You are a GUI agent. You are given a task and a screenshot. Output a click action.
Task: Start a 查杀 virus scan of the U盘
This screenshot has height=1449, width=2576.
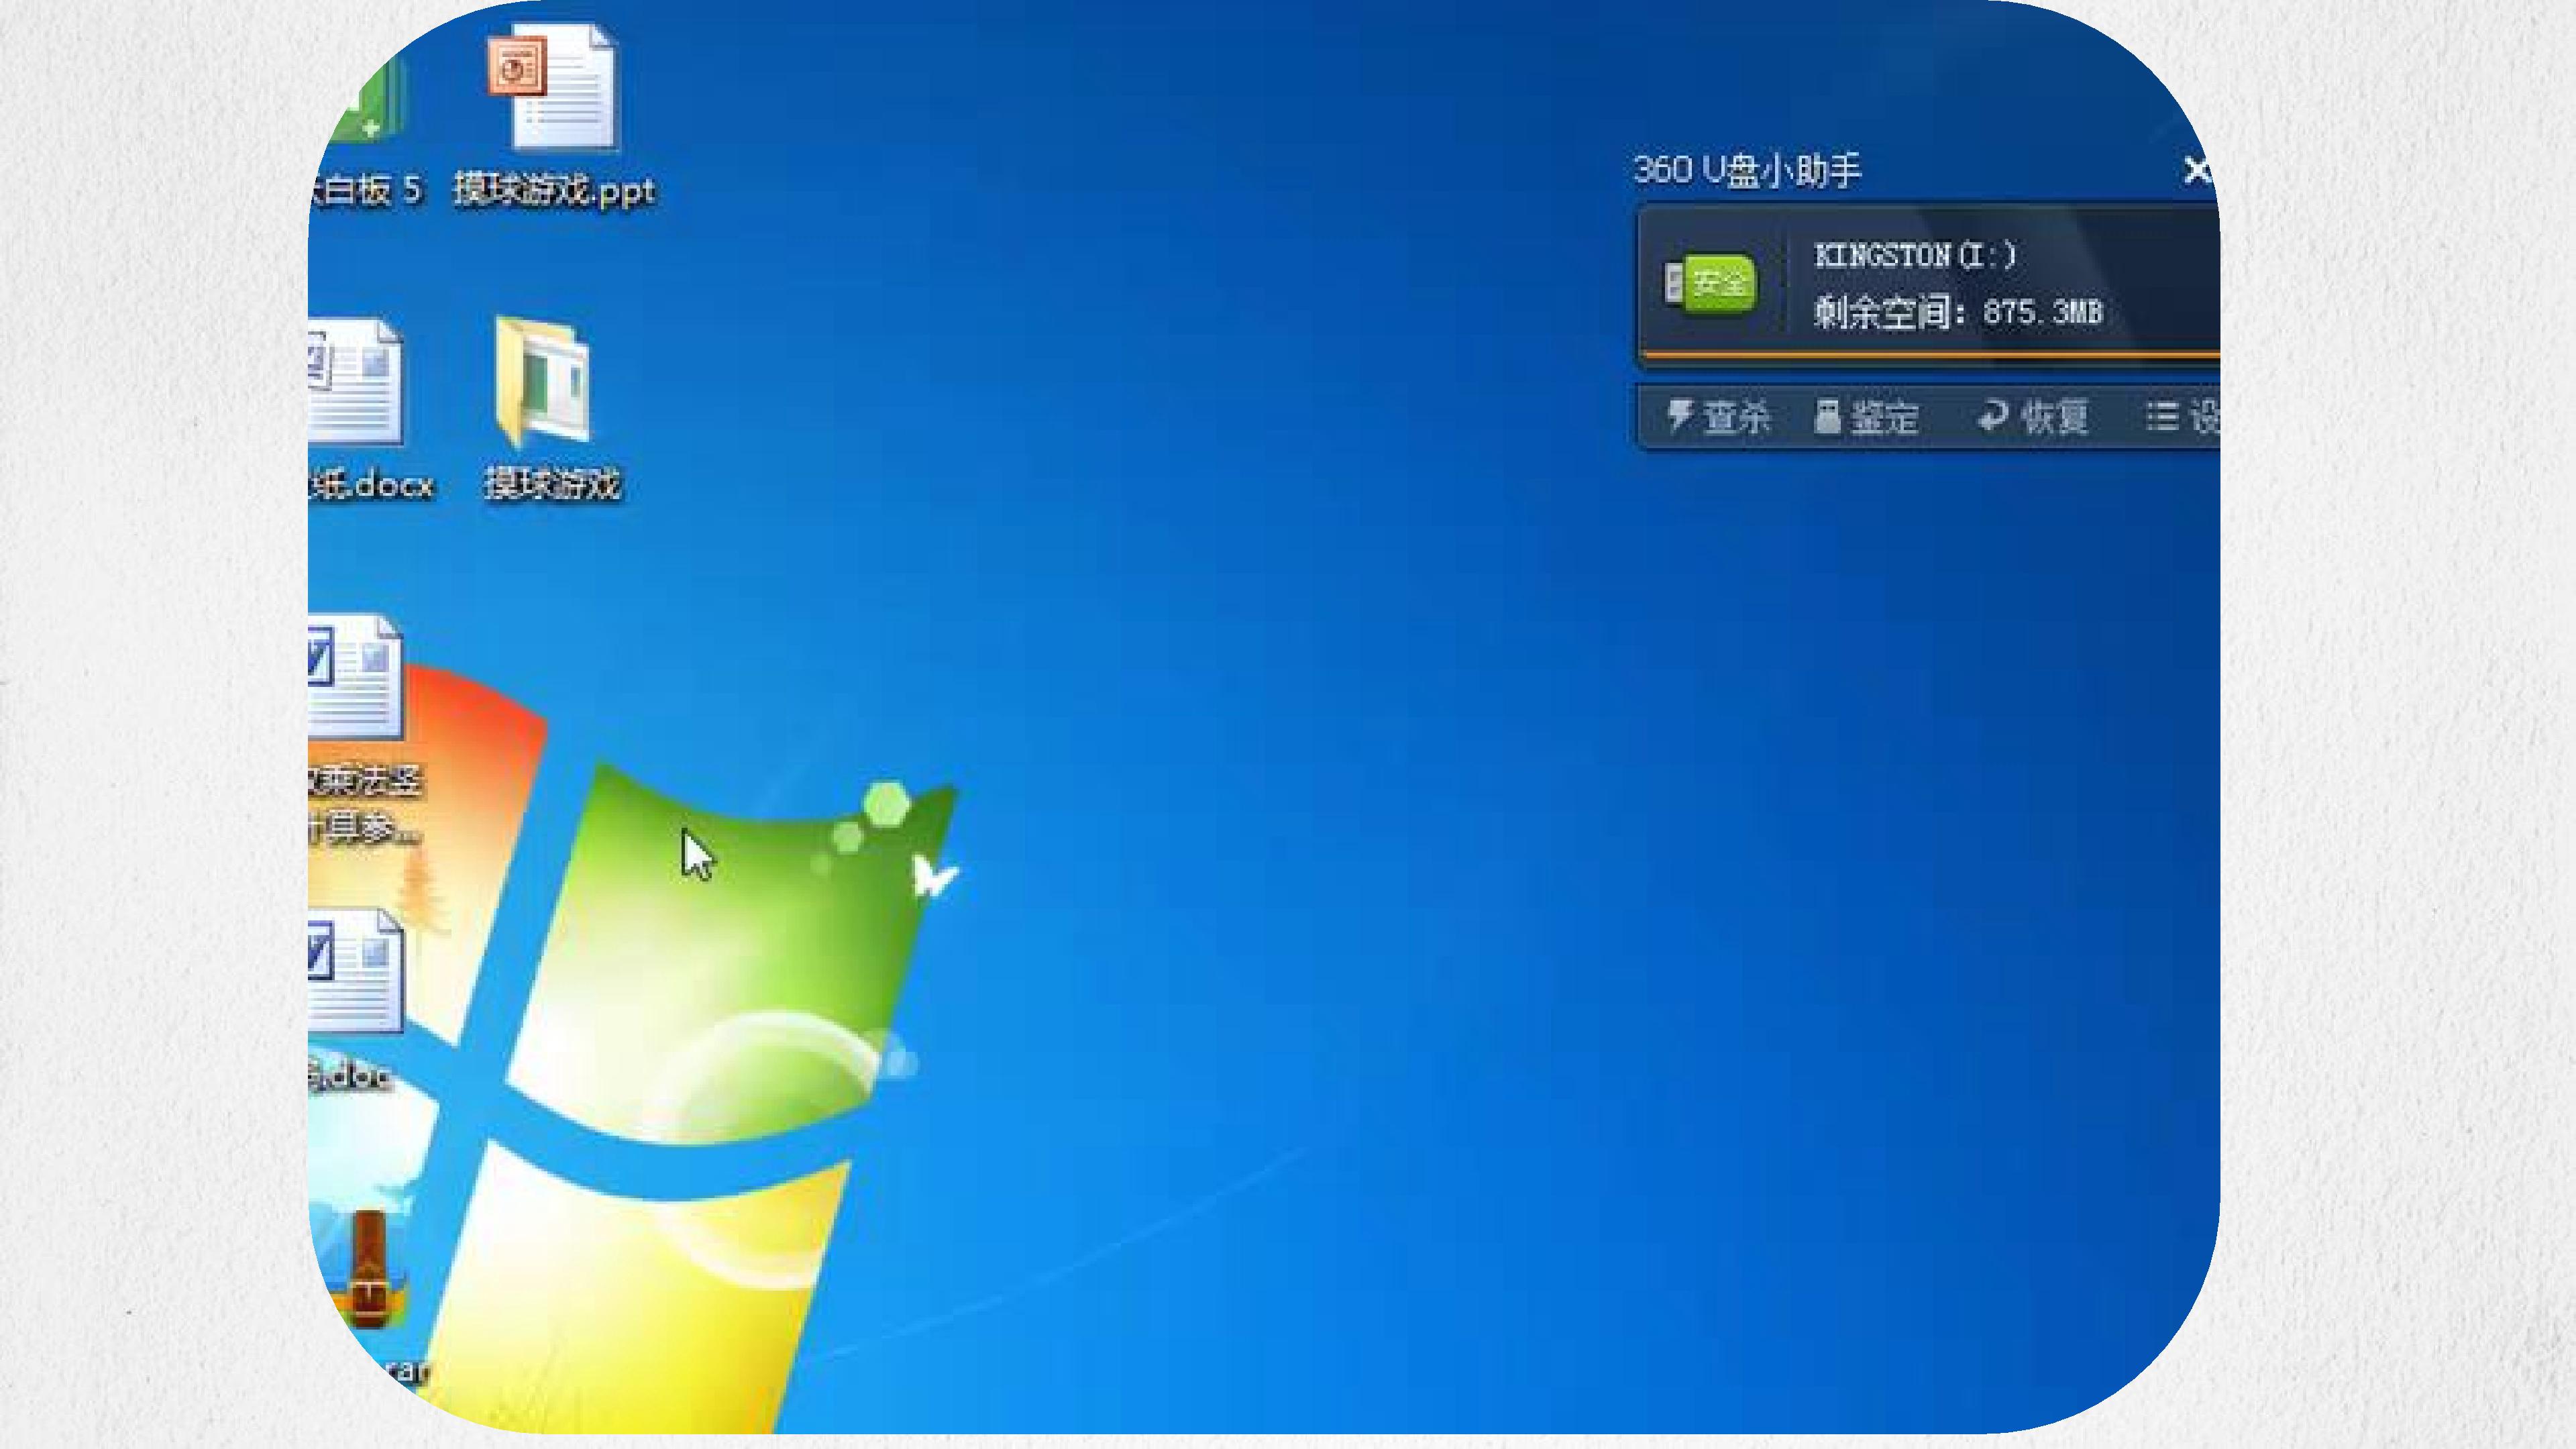pyautogui.click(x=1718, y=416)
